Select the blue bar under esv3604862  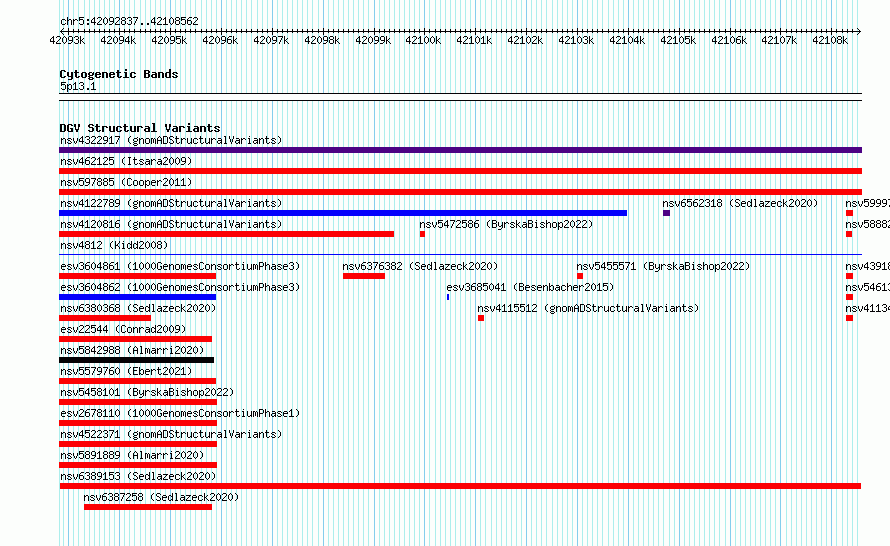(x=137, y=297)
